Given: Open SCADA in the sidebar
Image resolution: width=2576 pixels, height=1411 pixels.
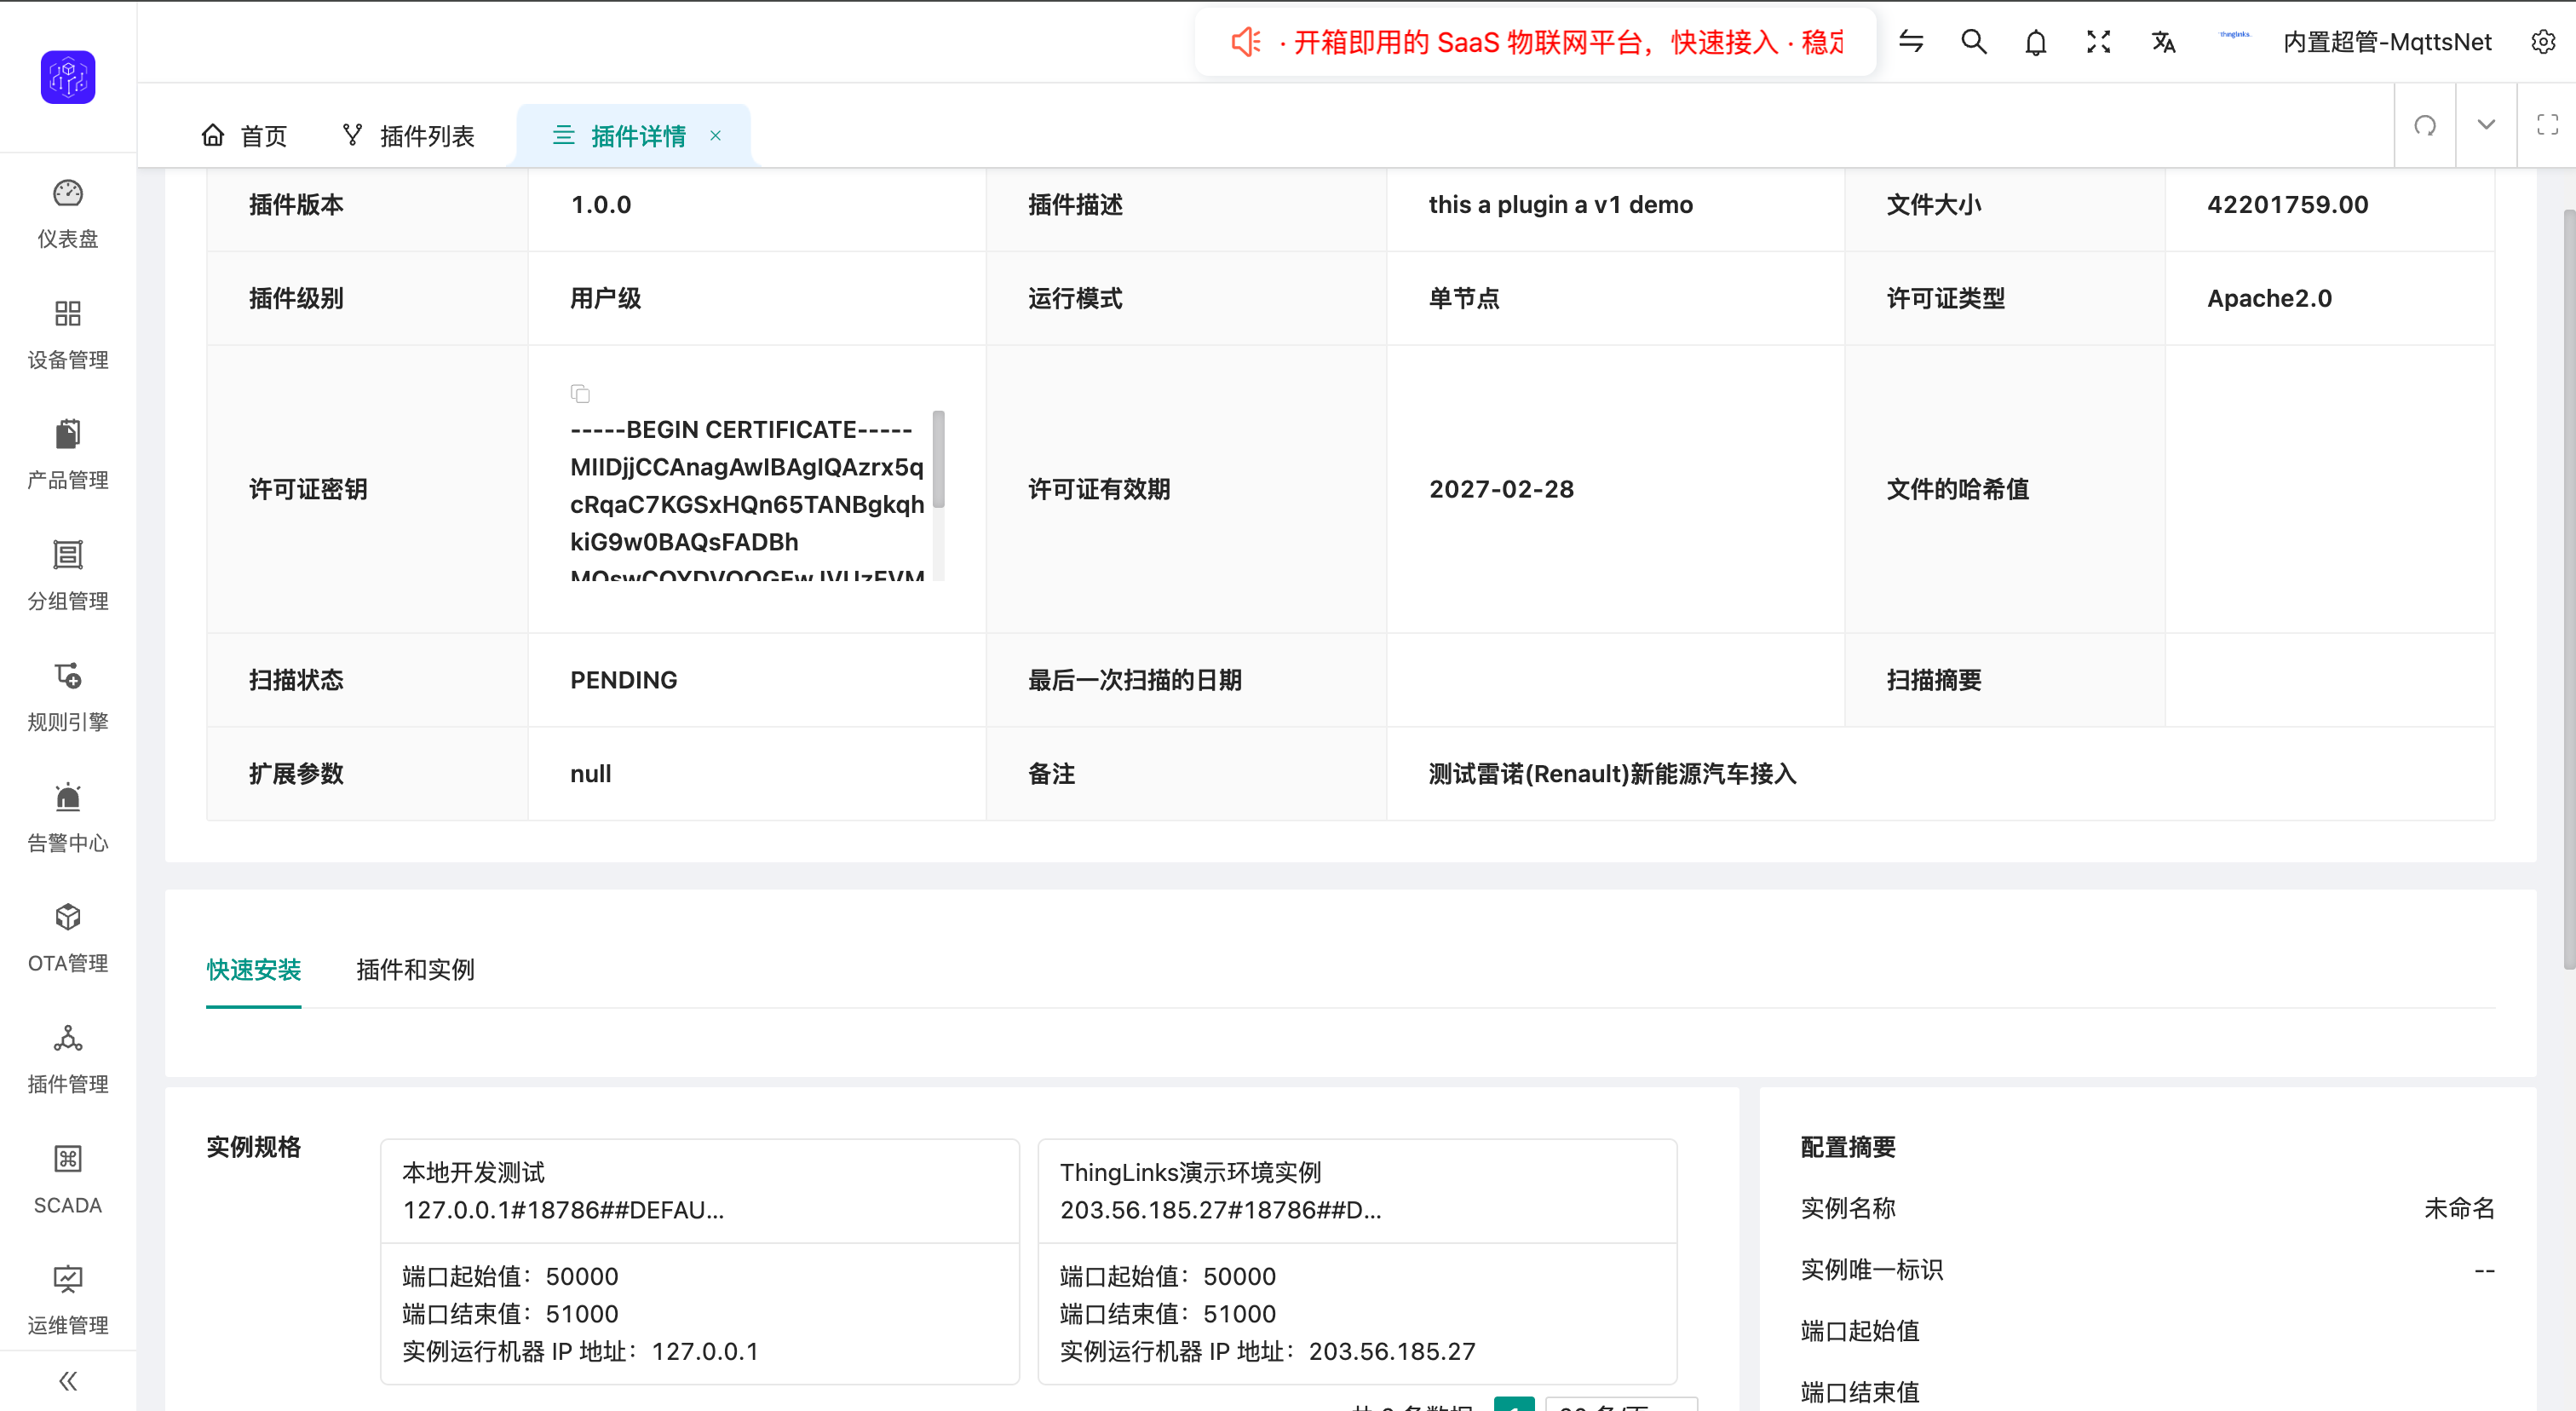Looking at the screenshot, I should tap(68, 1180).
